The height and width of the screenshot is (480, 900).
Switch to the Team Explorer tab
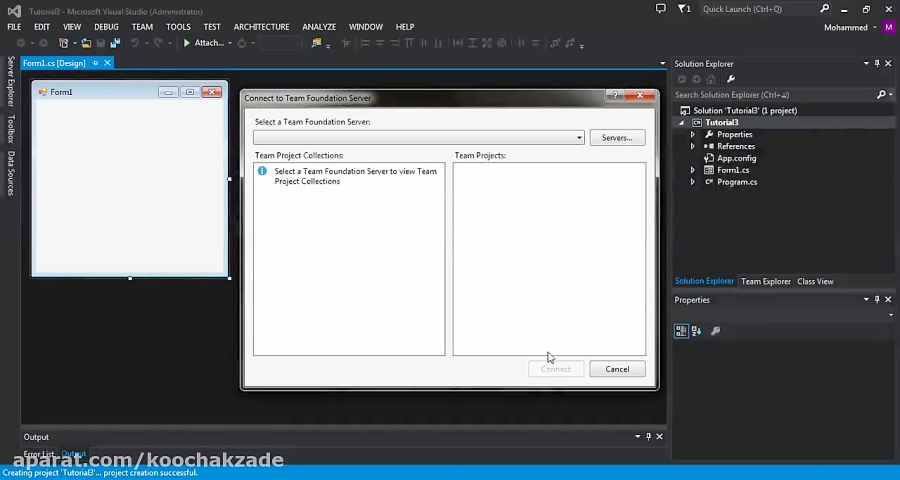(765, 282)
